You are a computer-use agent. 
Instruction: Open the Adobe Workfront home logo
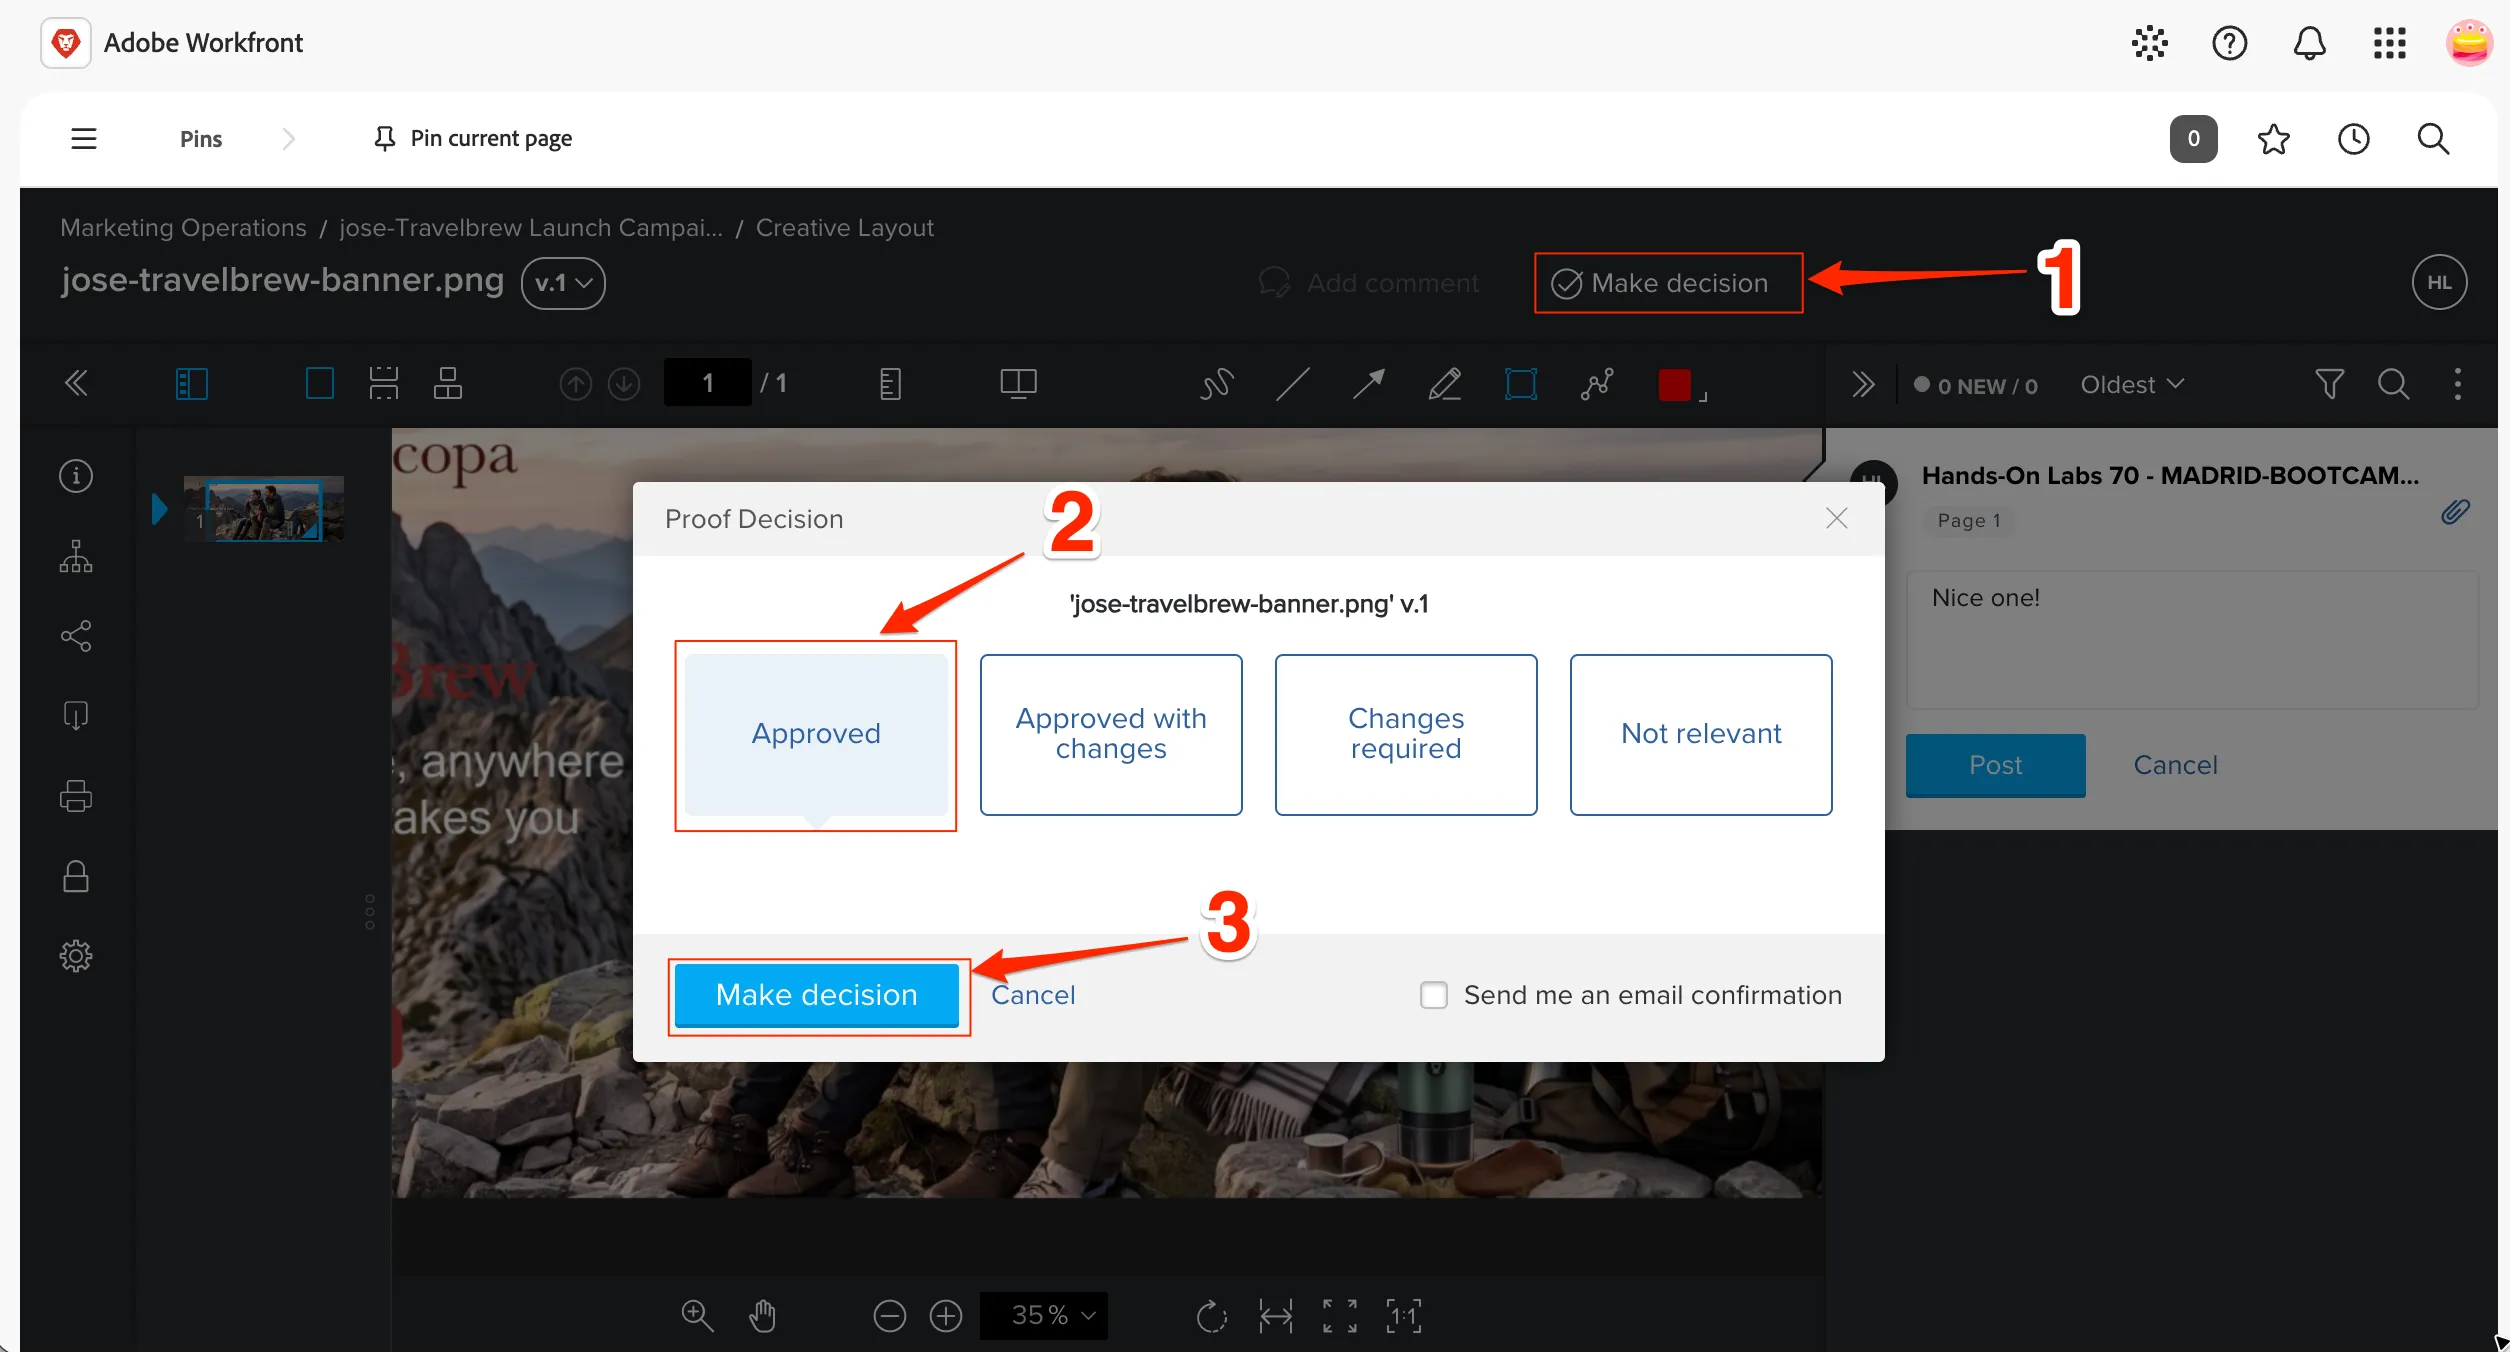pyautogui.click(x=66, y=43)
